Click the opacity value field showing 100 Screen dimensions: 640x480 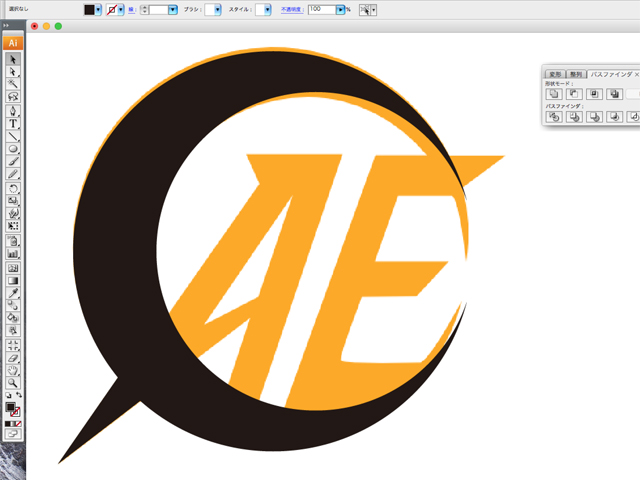(322, 9)
